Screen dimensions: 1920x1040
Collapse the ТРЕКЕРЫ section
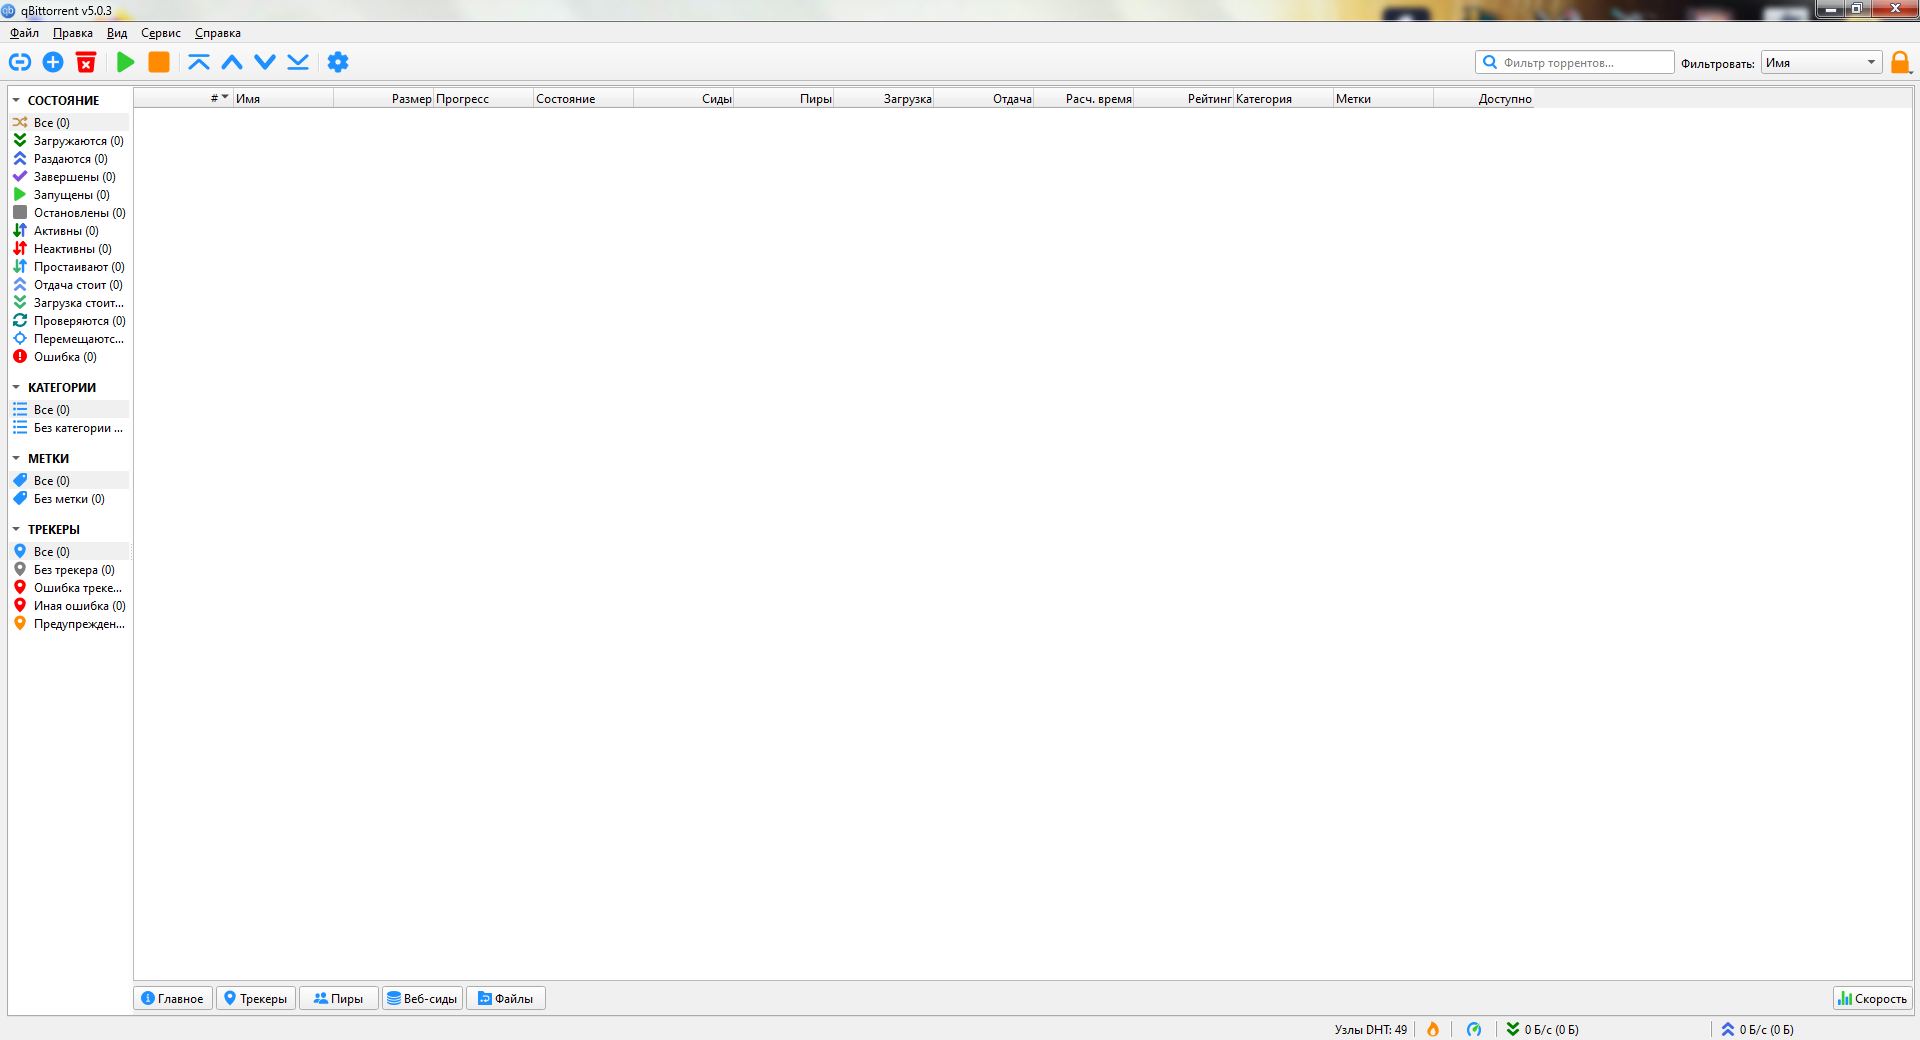tap(16, 529)
